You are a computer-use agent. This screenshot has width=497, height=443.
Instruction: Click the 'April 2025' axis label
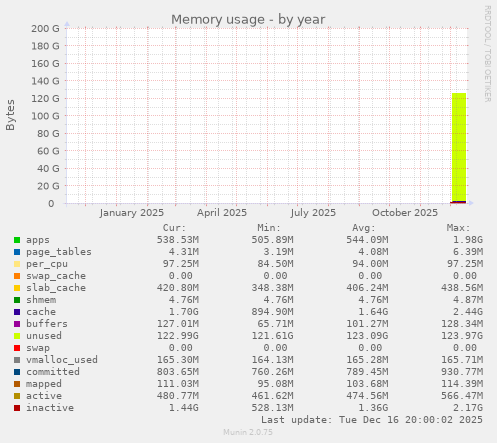(x=222, y=213)
